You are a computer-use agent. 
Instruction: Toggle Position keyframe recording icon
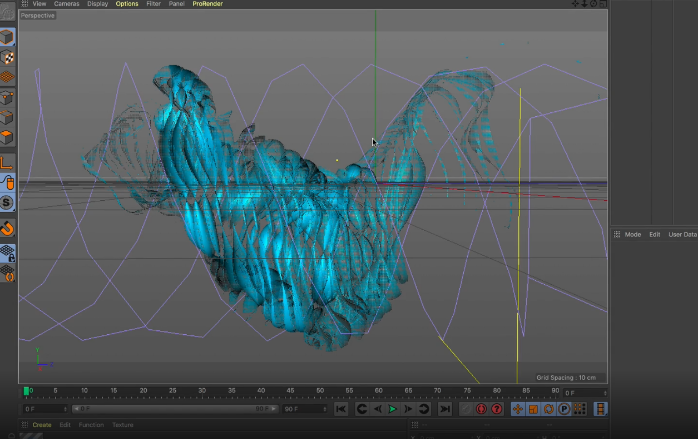518,409
